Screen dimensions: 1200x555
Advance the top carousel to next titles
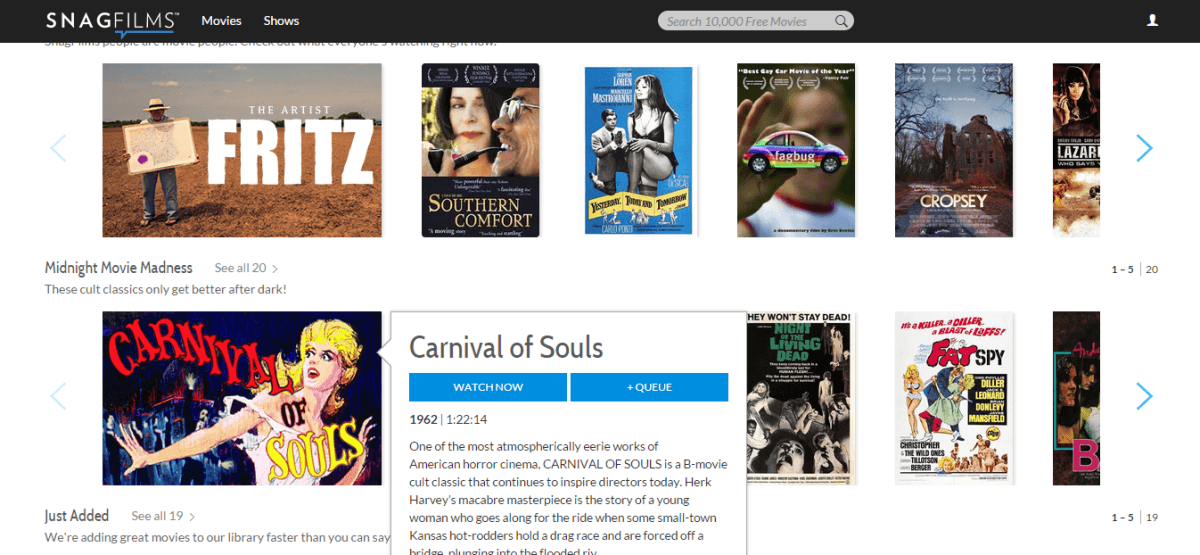(x=1144, y=149)
